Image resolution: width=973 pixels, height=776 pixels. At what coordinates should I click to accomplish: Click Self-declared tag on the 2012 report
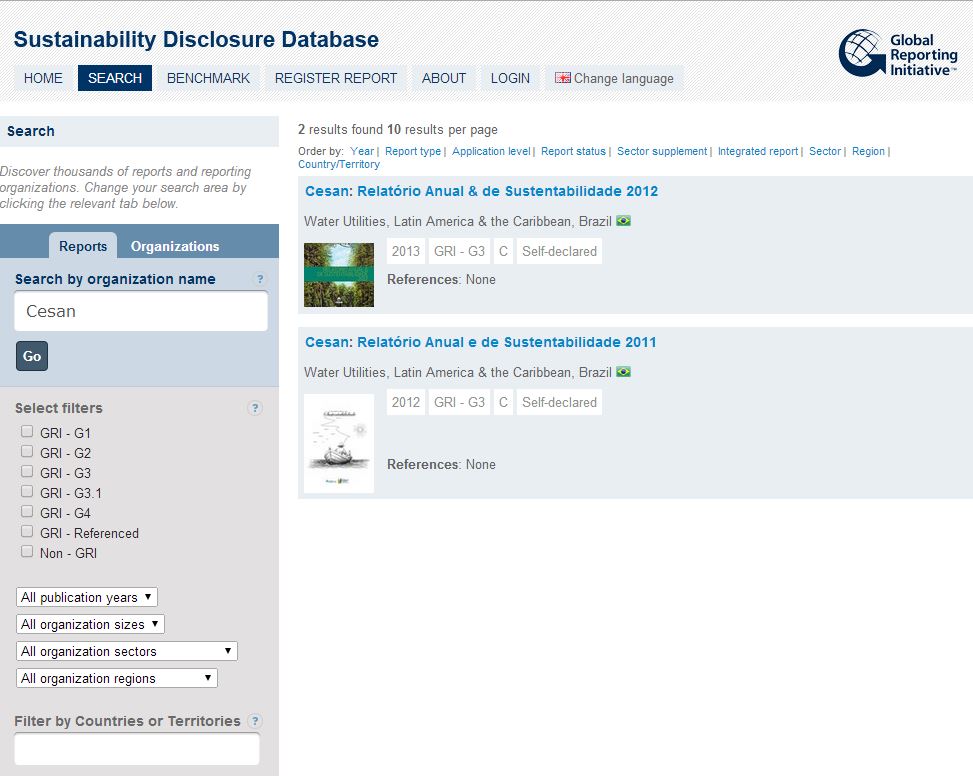click(x=559, y=251)
